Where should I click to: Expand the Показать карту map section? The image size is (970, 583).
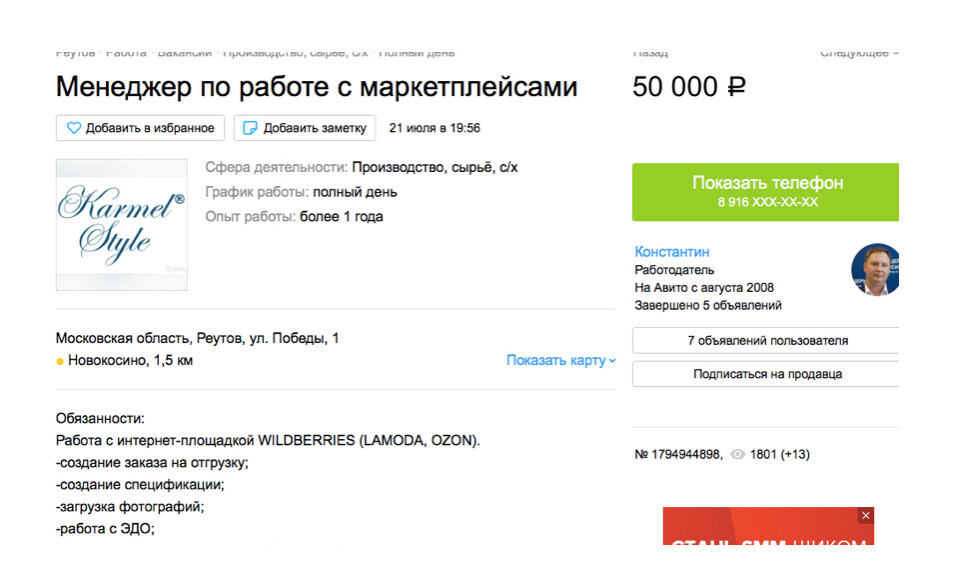[556, 360]
